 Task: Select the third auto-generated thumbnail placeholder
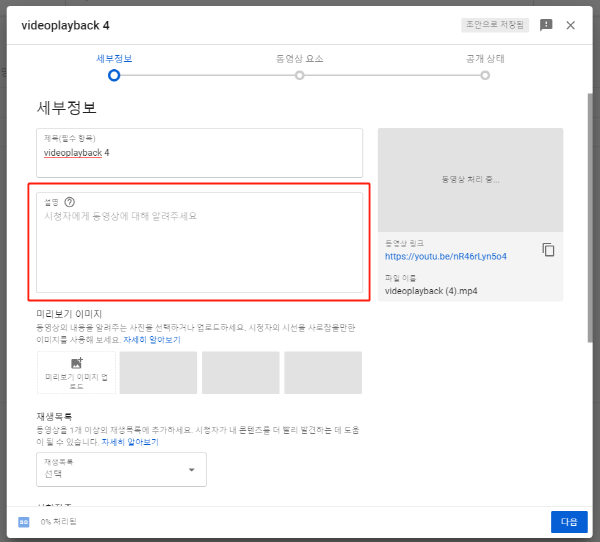pos(323,372)
